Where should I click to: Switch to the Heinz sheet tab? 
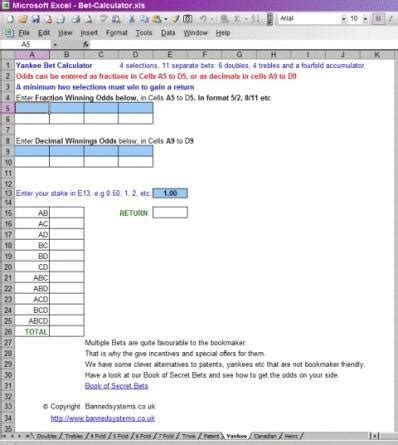tap(291, 436)
